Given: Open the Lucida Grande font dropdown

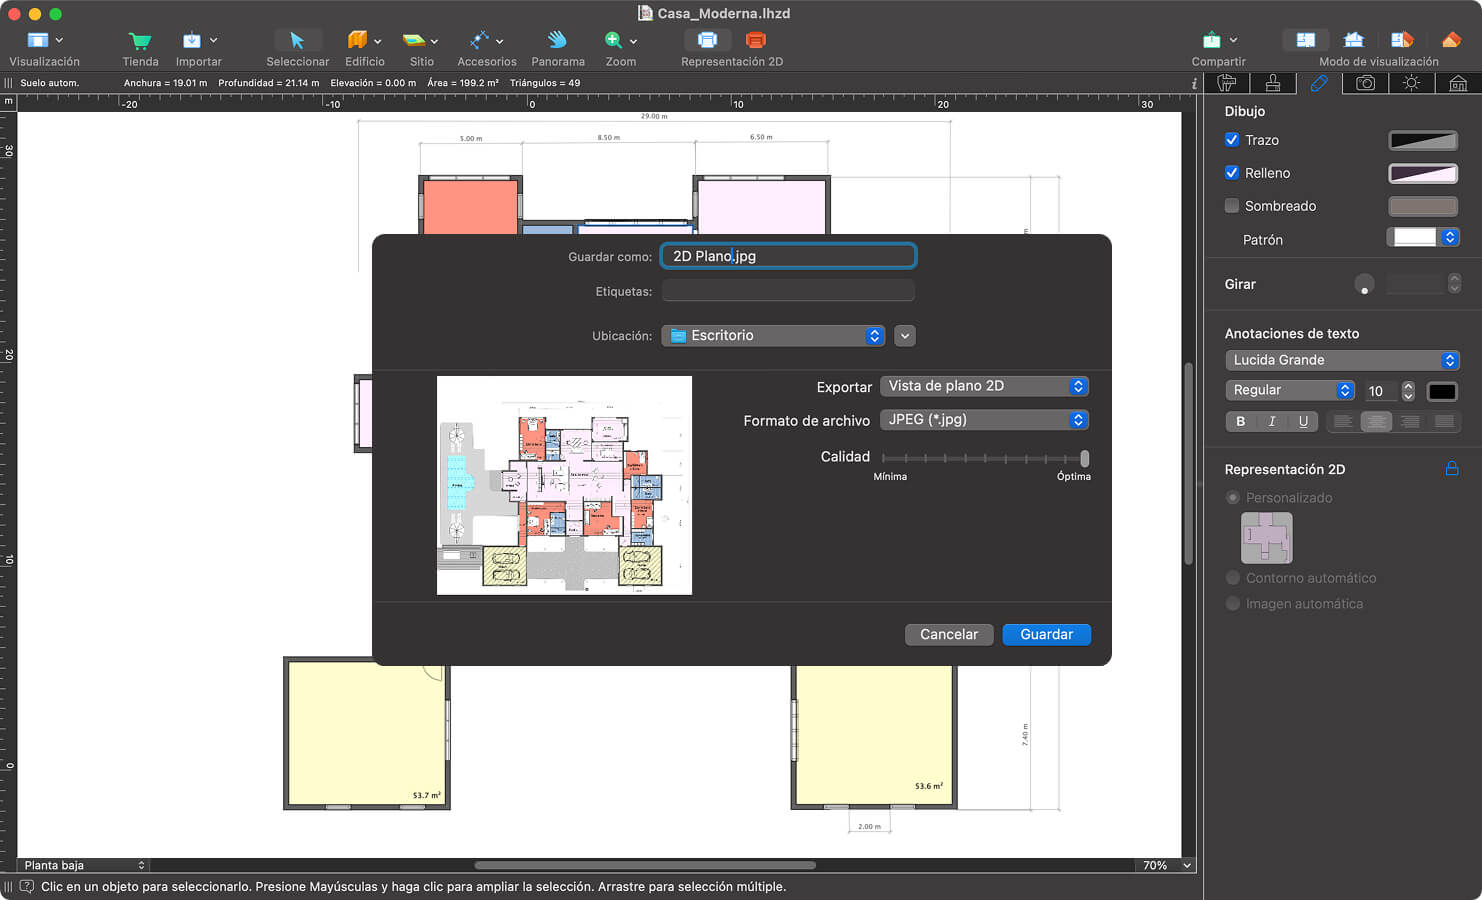Looking at the screenshot, I should point(1342,360).
